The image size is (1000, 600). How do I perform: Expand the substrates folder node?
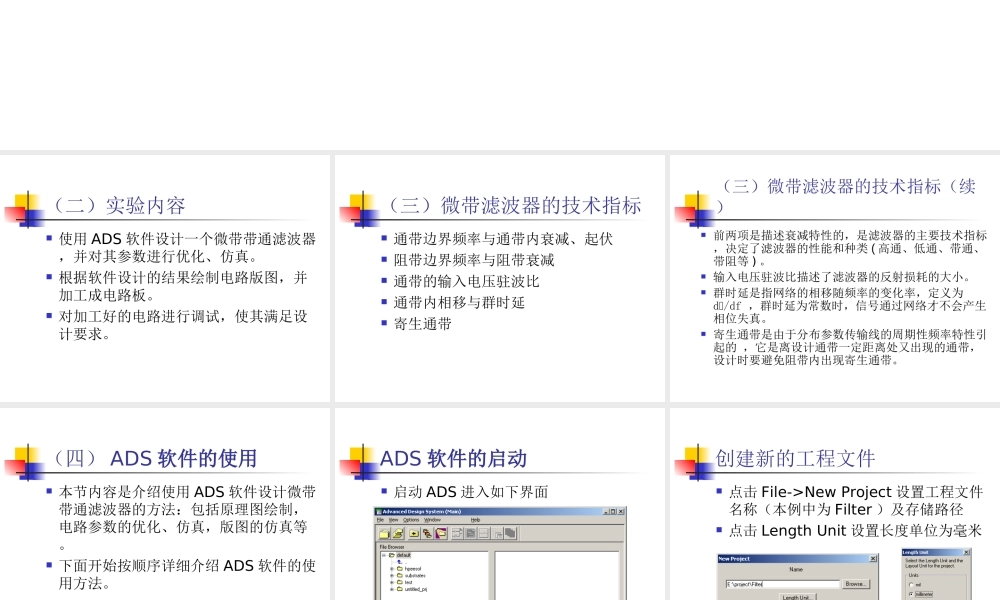tap(392, 576)
